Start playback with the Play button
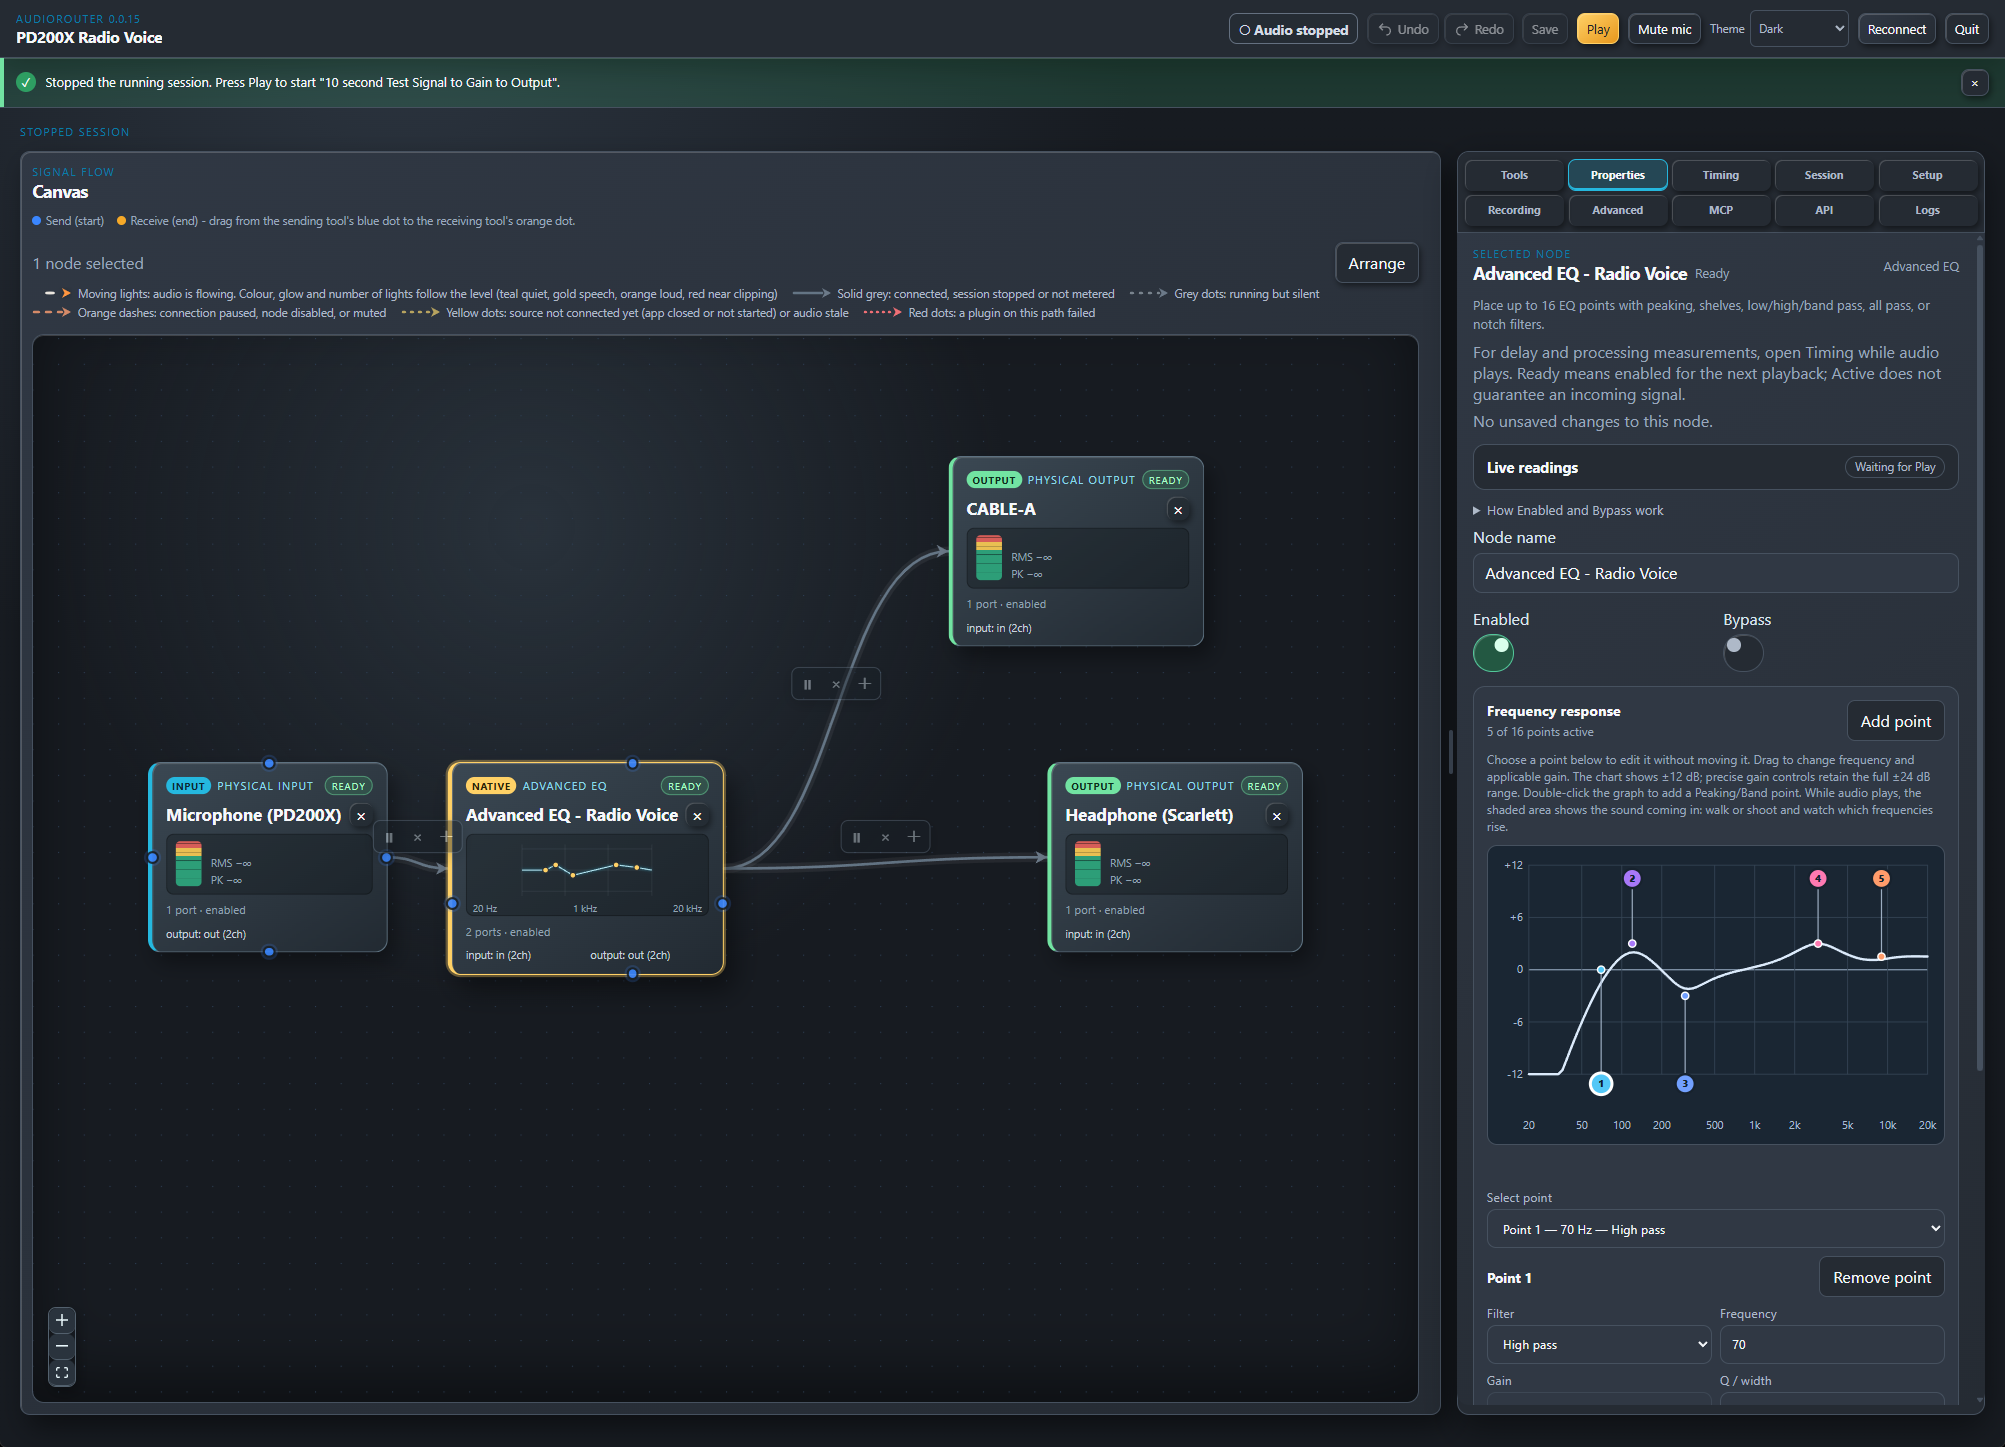 (x=1598, y=29)
